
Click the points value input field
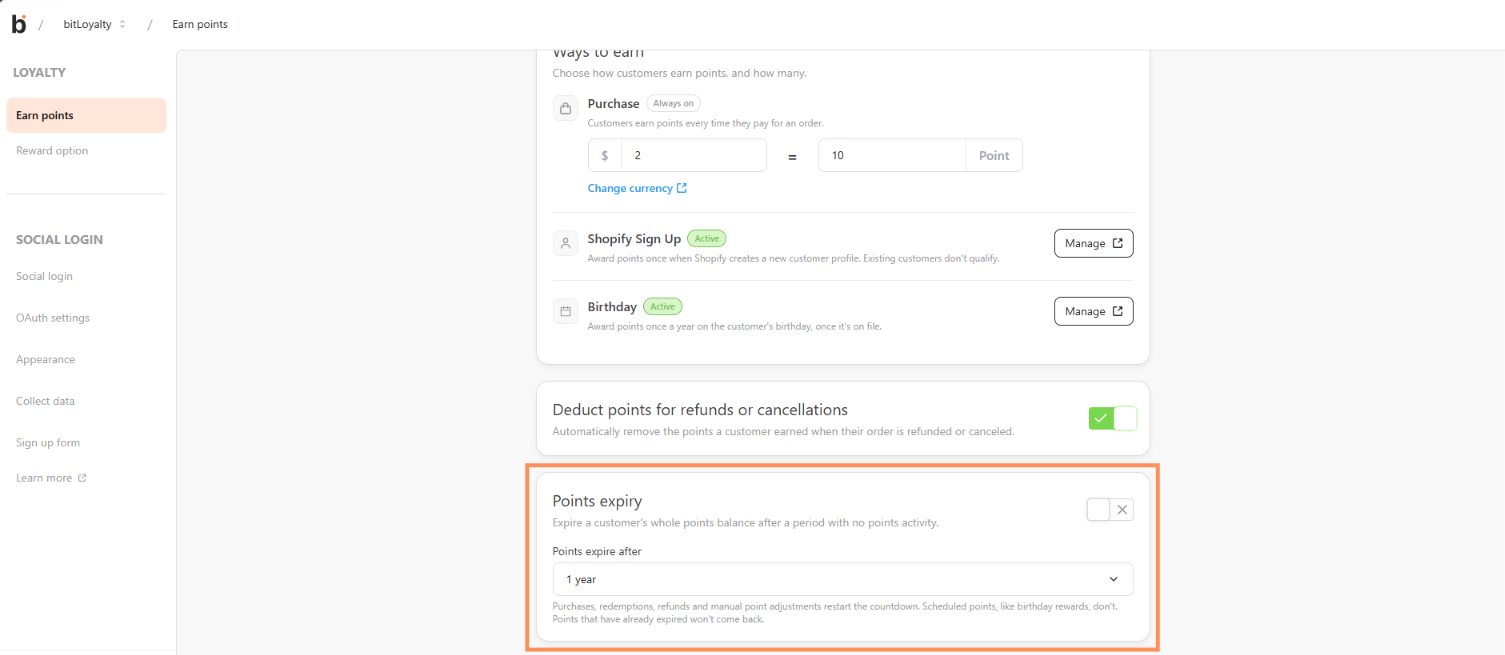(x=892, y=155)
